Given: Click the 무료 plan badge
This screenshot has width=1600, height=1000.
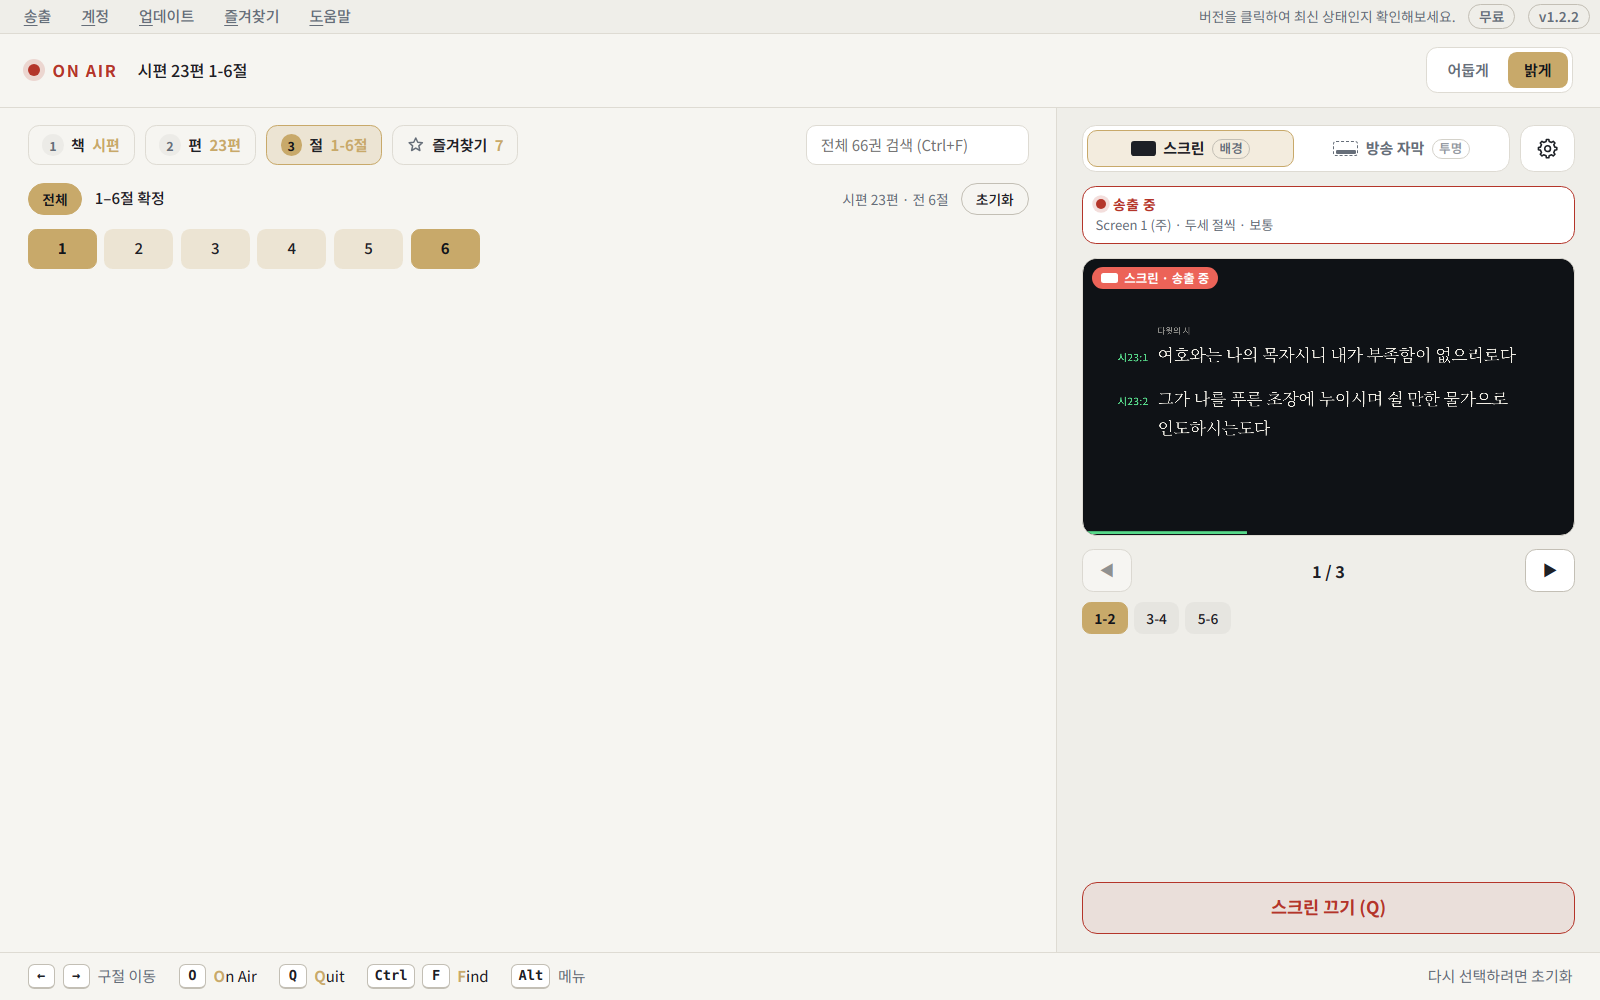Looking at the screenshot, I should pos(1491,17).
